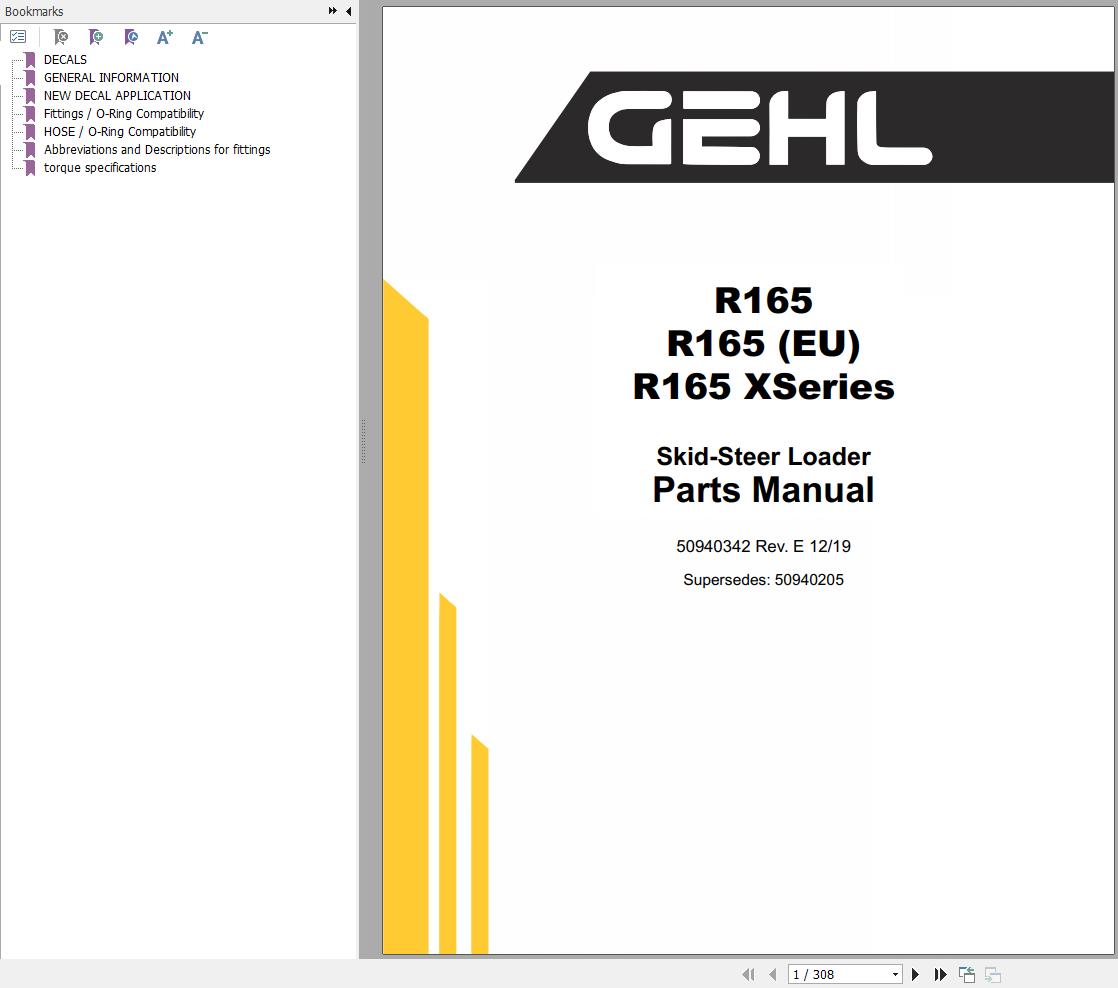
Task: Collapse the Bookmarks panel arrow
Action: [349, 11]
